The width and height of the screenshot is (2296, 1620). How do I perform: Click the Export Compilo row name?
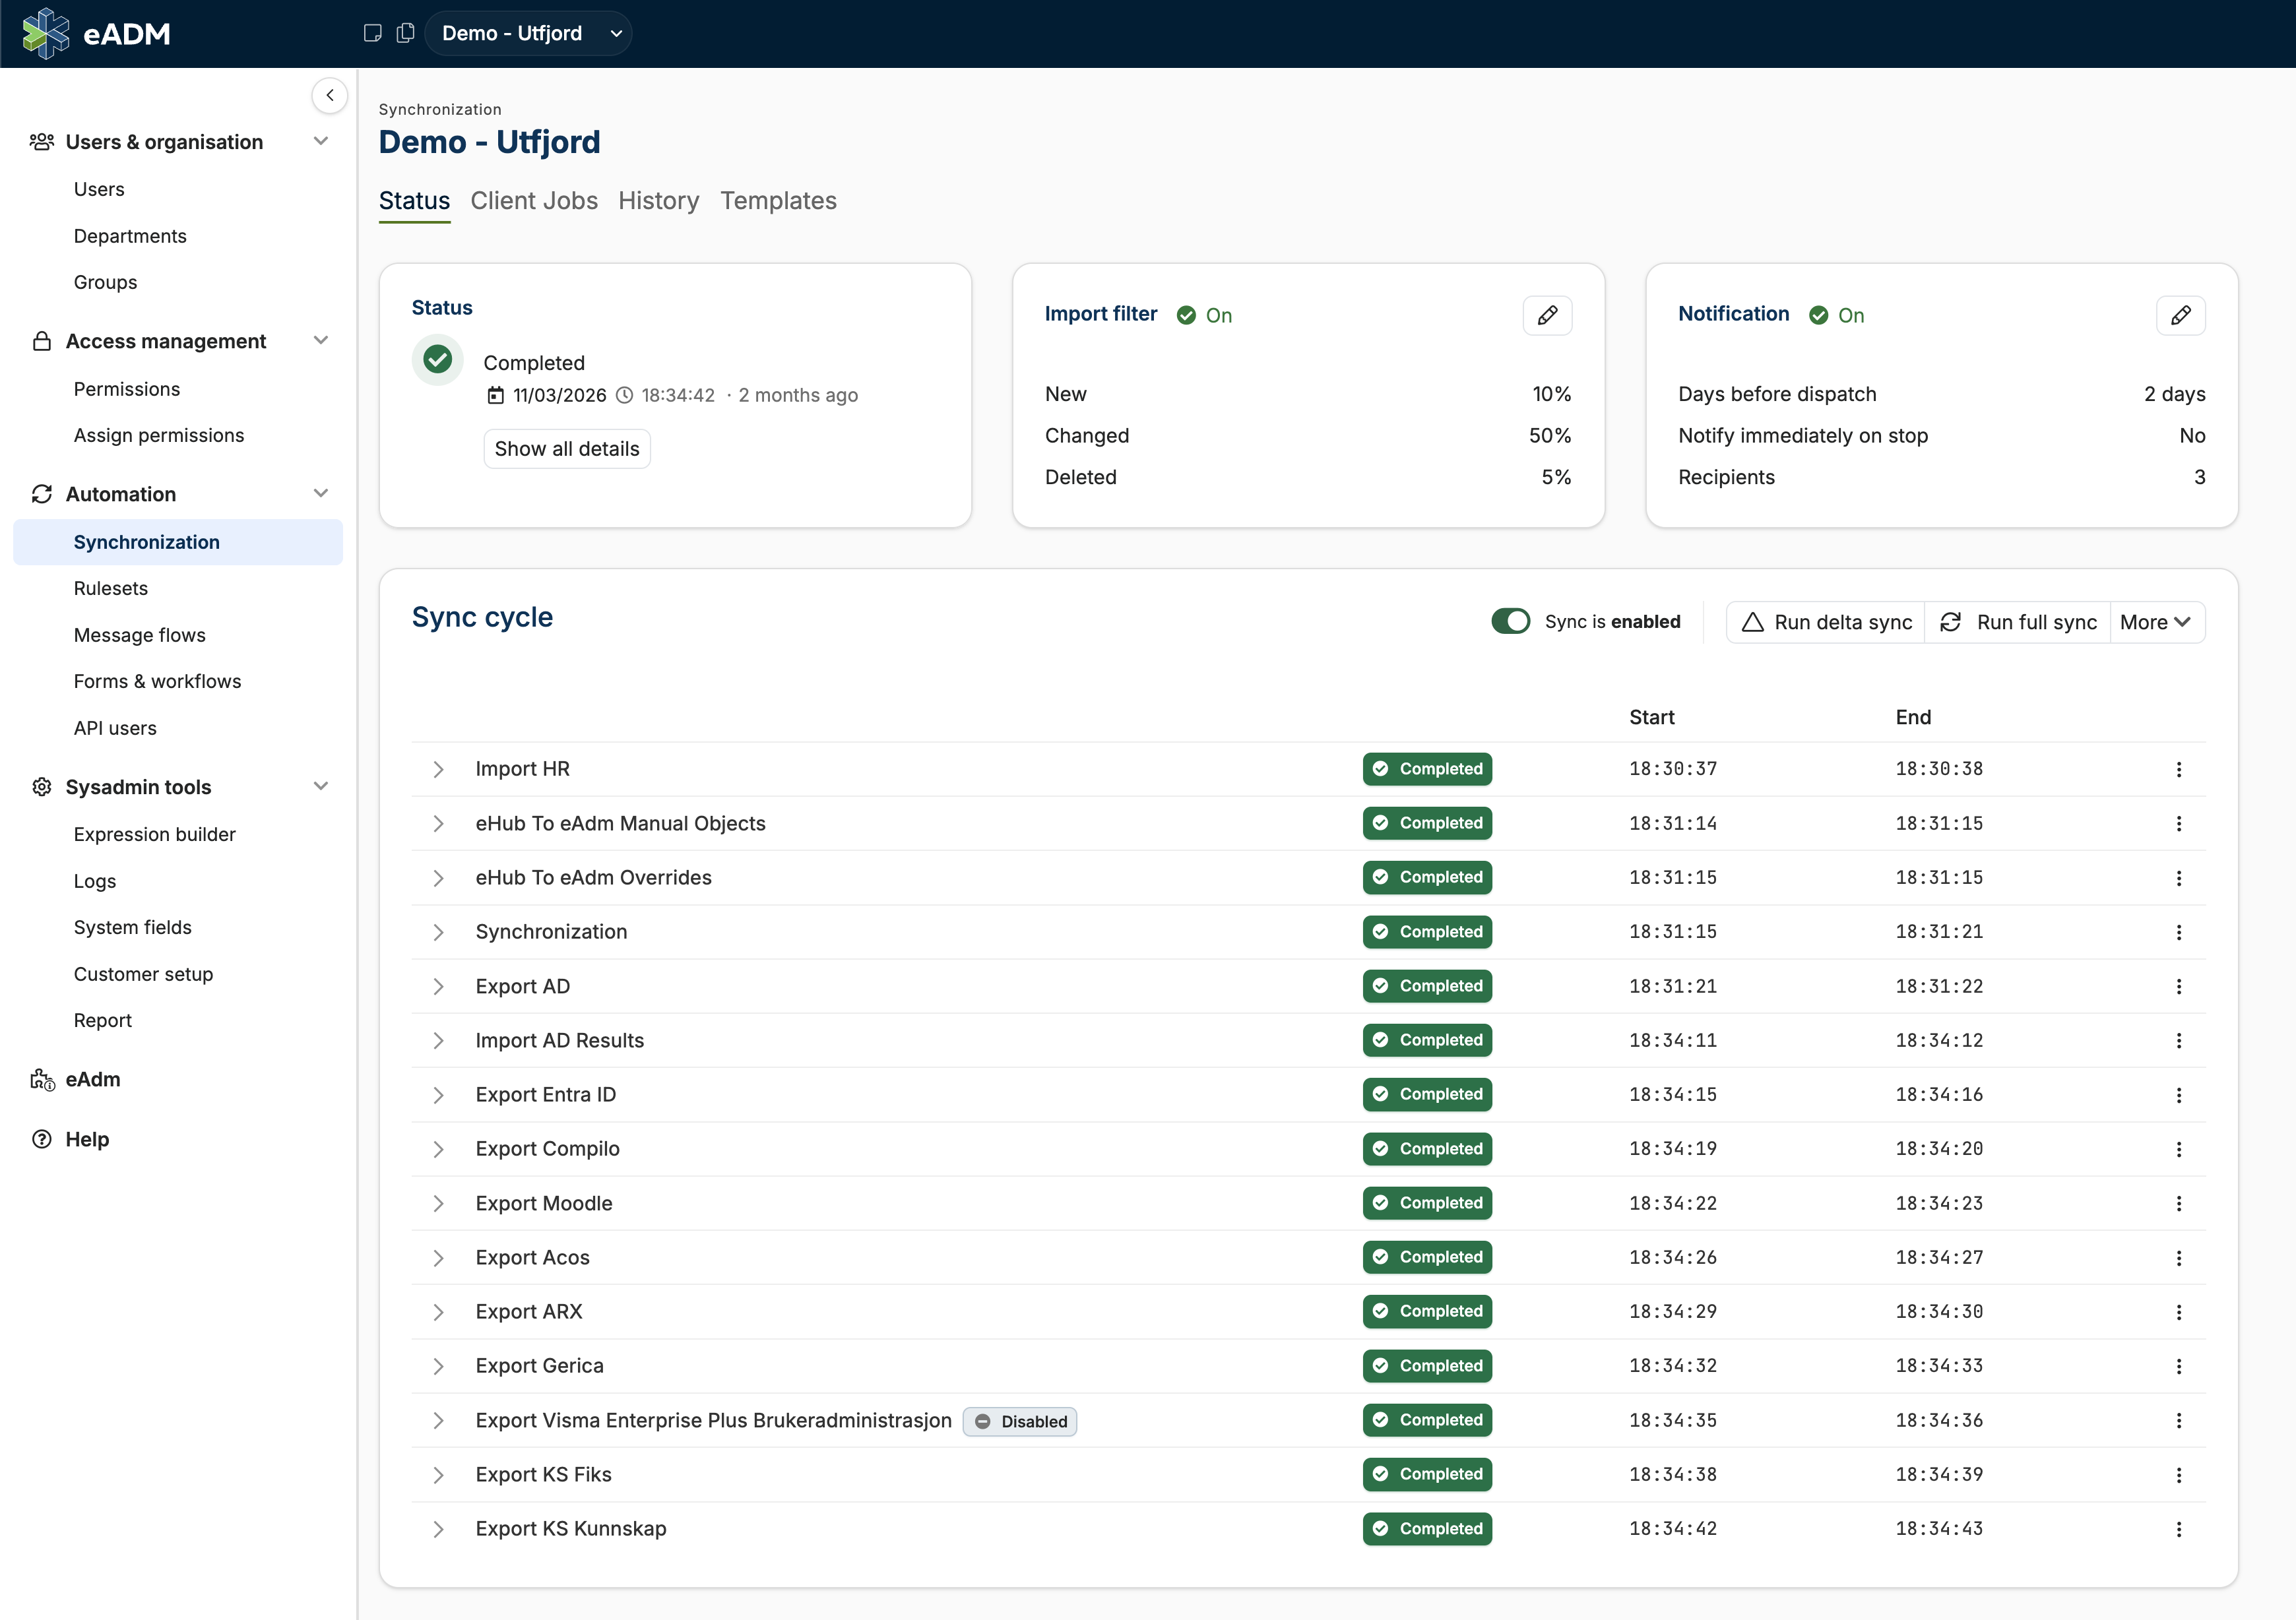pos(548,1149)
